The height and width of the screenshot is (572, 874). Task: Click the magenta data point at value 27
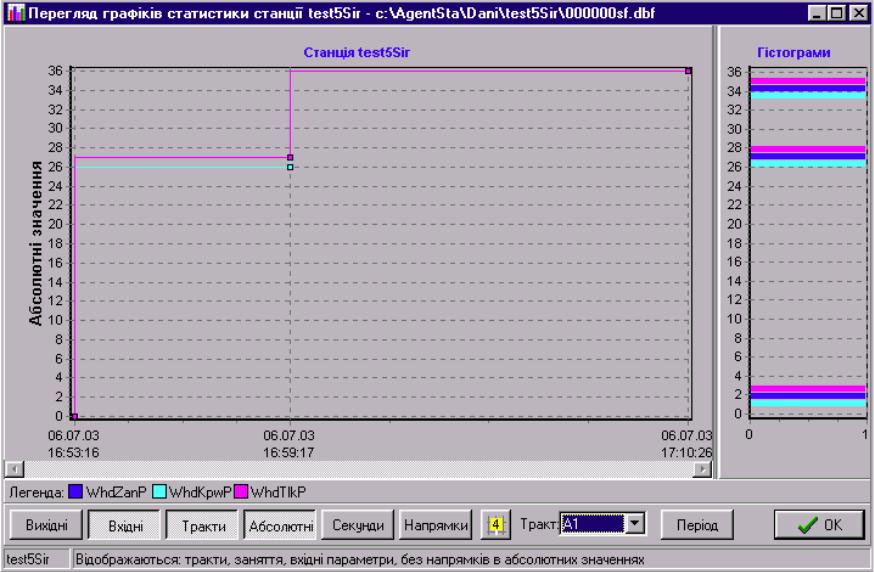(x=290, y=158)
